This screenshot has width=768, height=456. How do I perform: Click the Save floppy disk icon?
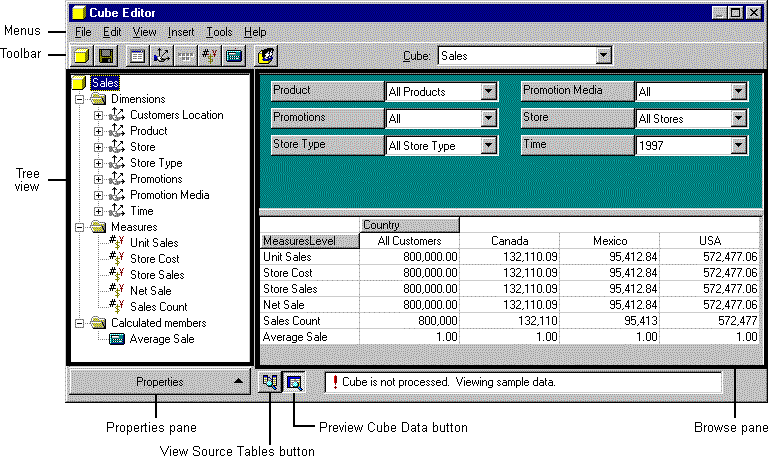(x=105, y=57)
